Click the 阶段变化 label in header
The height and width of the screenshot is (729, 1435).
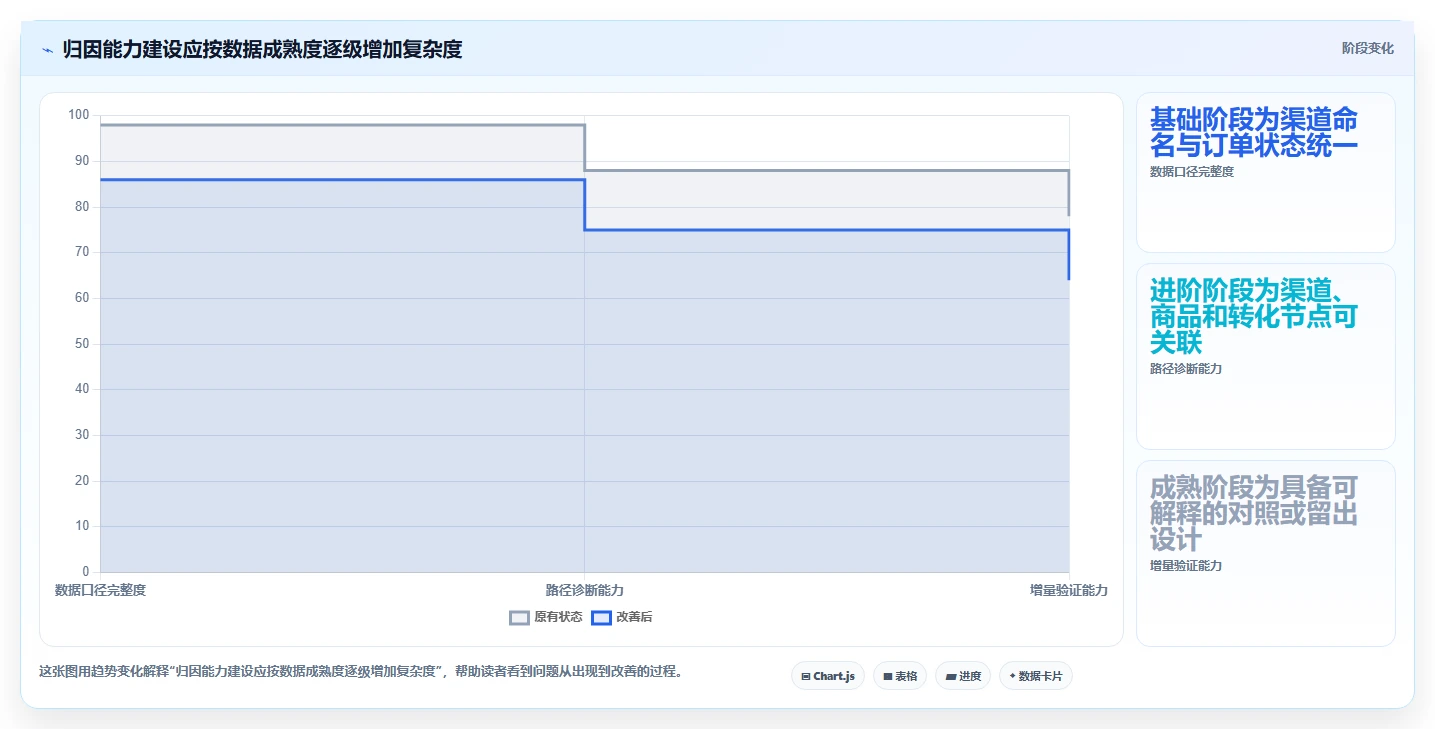[x=1367, y=49]
